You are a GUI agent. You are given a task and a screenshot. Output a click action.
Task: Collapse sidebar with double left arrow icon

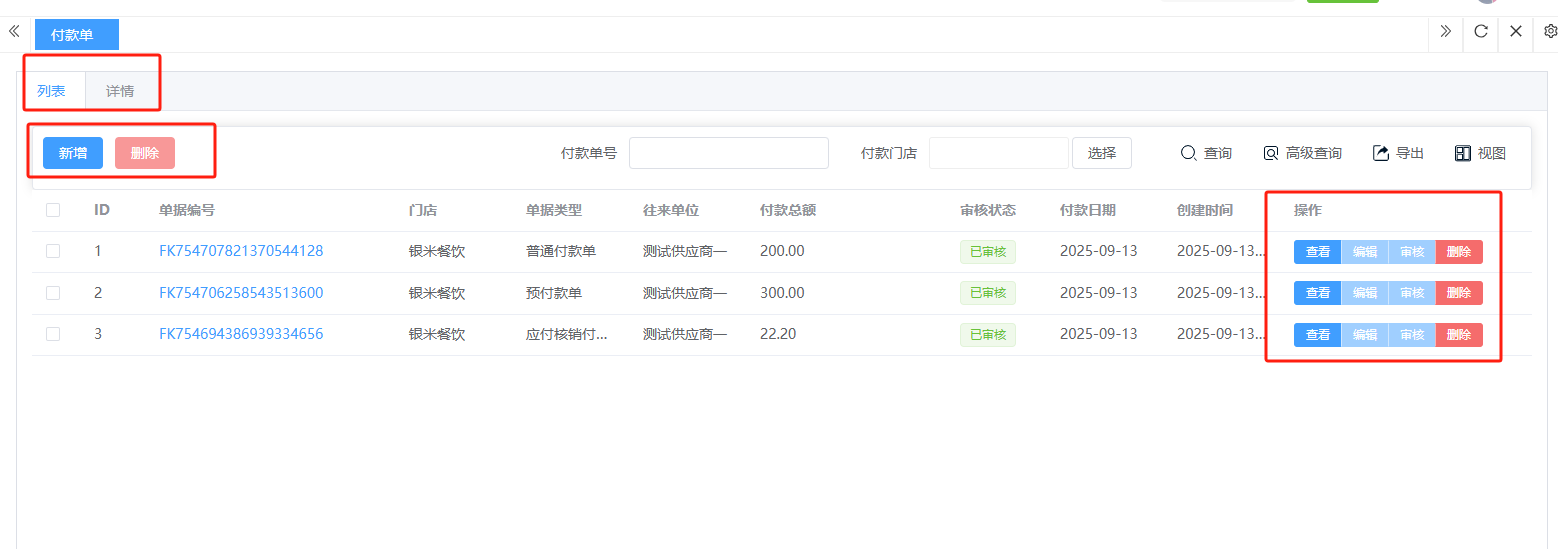click(x=14, y=31)
